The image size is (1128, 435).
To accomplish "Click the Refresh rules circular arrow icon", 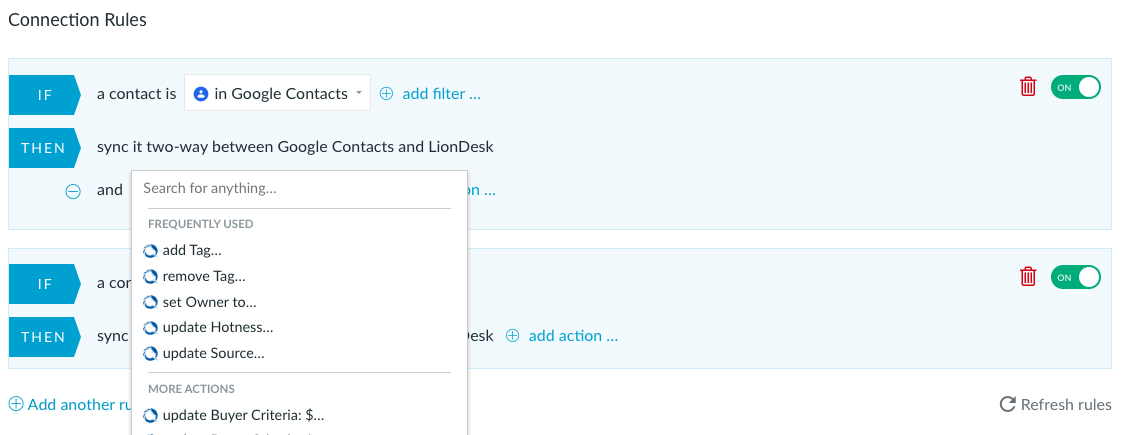I will pyautogui.click(x=1008, y=404).
